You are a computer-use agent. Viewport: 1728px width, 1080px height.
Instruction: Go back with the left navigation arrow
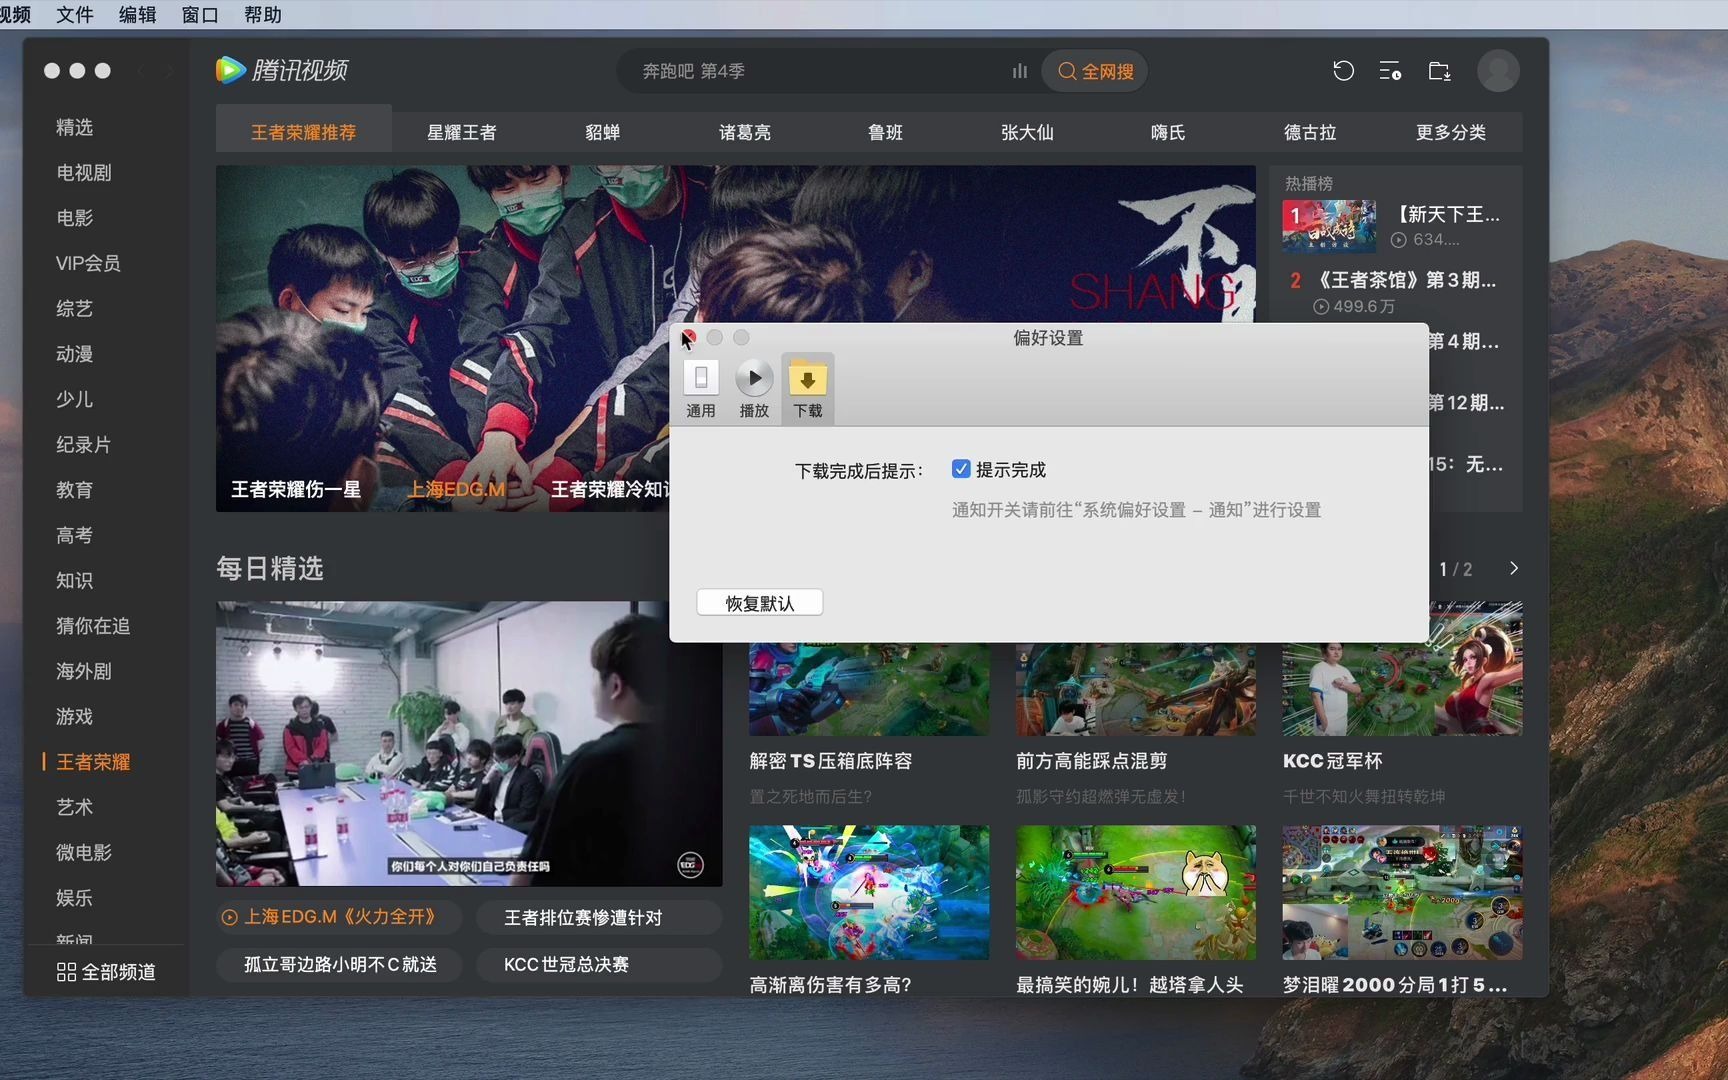pyautogui.click(x=142, y=71)
